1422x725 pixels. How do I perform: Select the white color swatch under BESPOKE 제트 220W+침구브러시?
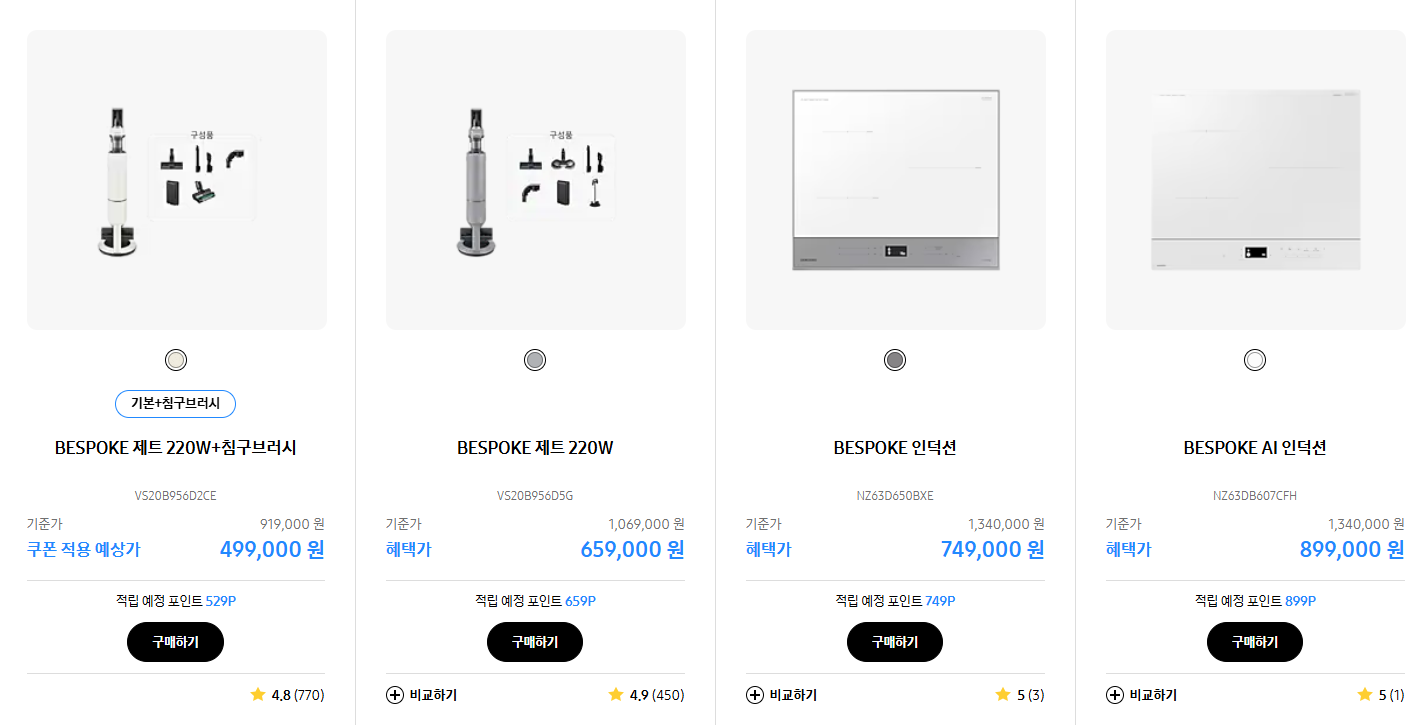click(175, 358)
